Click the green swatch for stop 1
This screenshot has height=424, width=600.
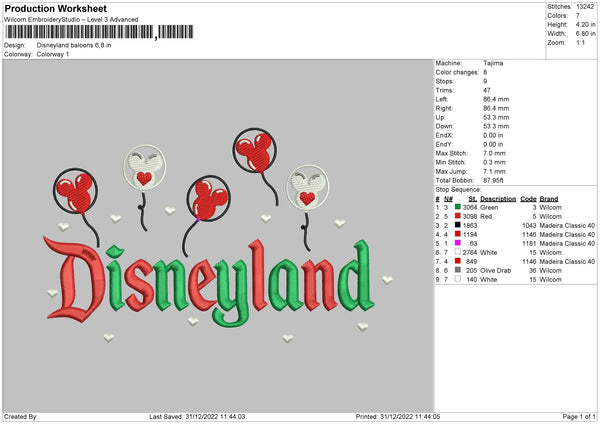coord(457,207)
